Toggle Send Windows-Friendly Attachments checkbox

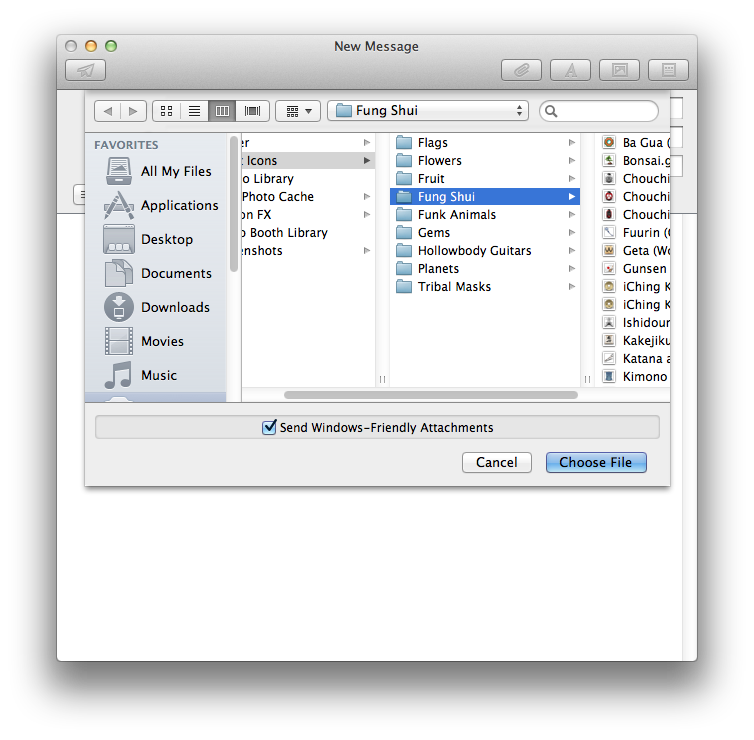point(269,427)
